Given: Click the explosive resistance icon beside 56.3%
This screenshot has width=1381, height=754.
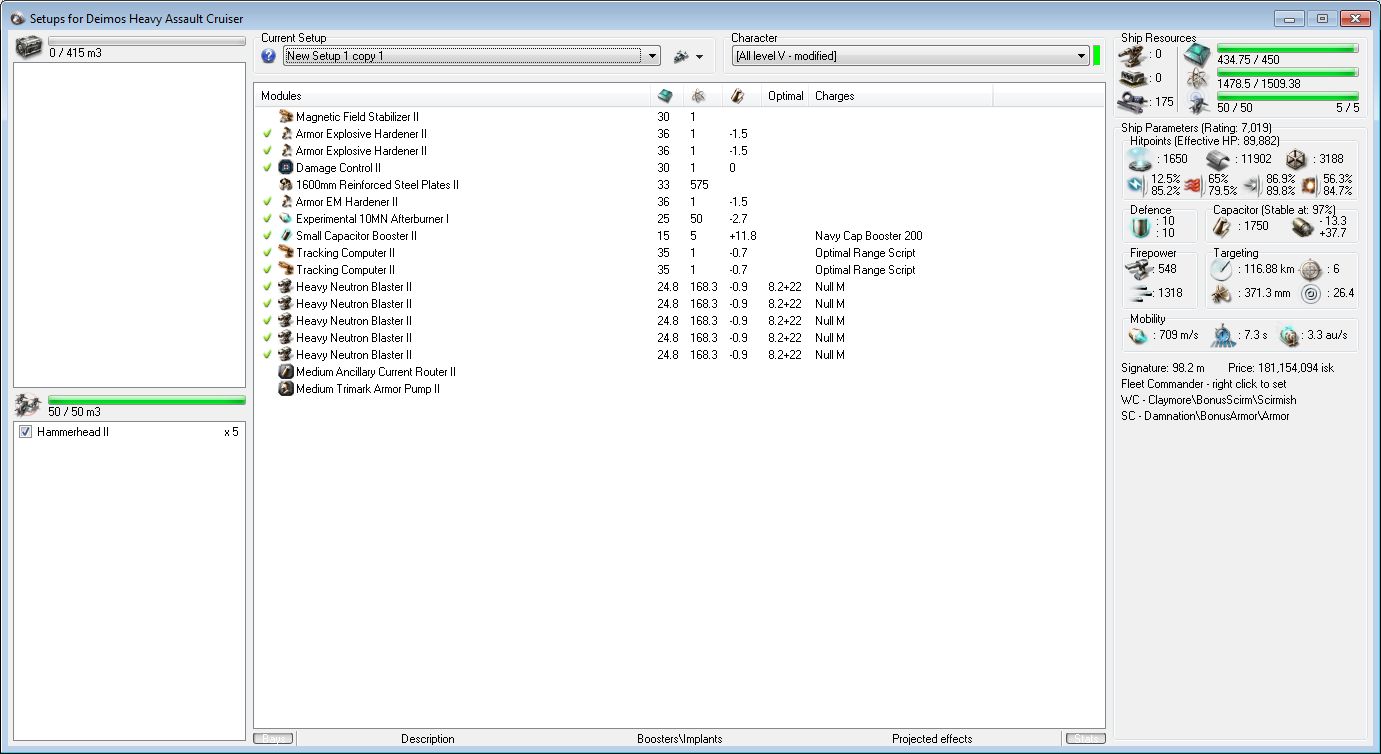Looking at the screenshot, I should pyautogui.click(x=1310, y=184).
